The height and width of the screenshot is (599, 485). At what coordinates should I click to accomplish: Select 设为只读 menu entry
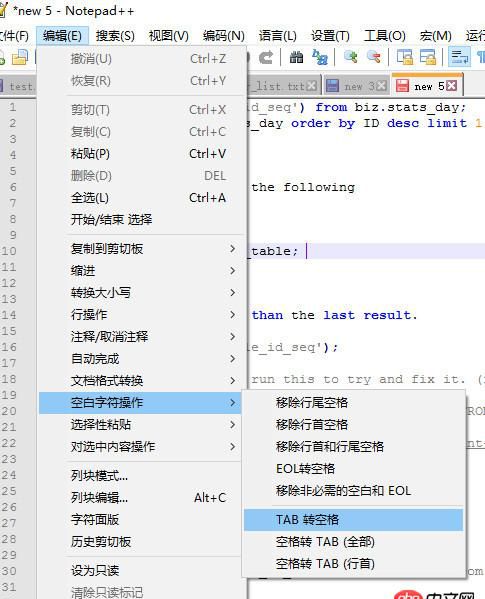point(140,571)
